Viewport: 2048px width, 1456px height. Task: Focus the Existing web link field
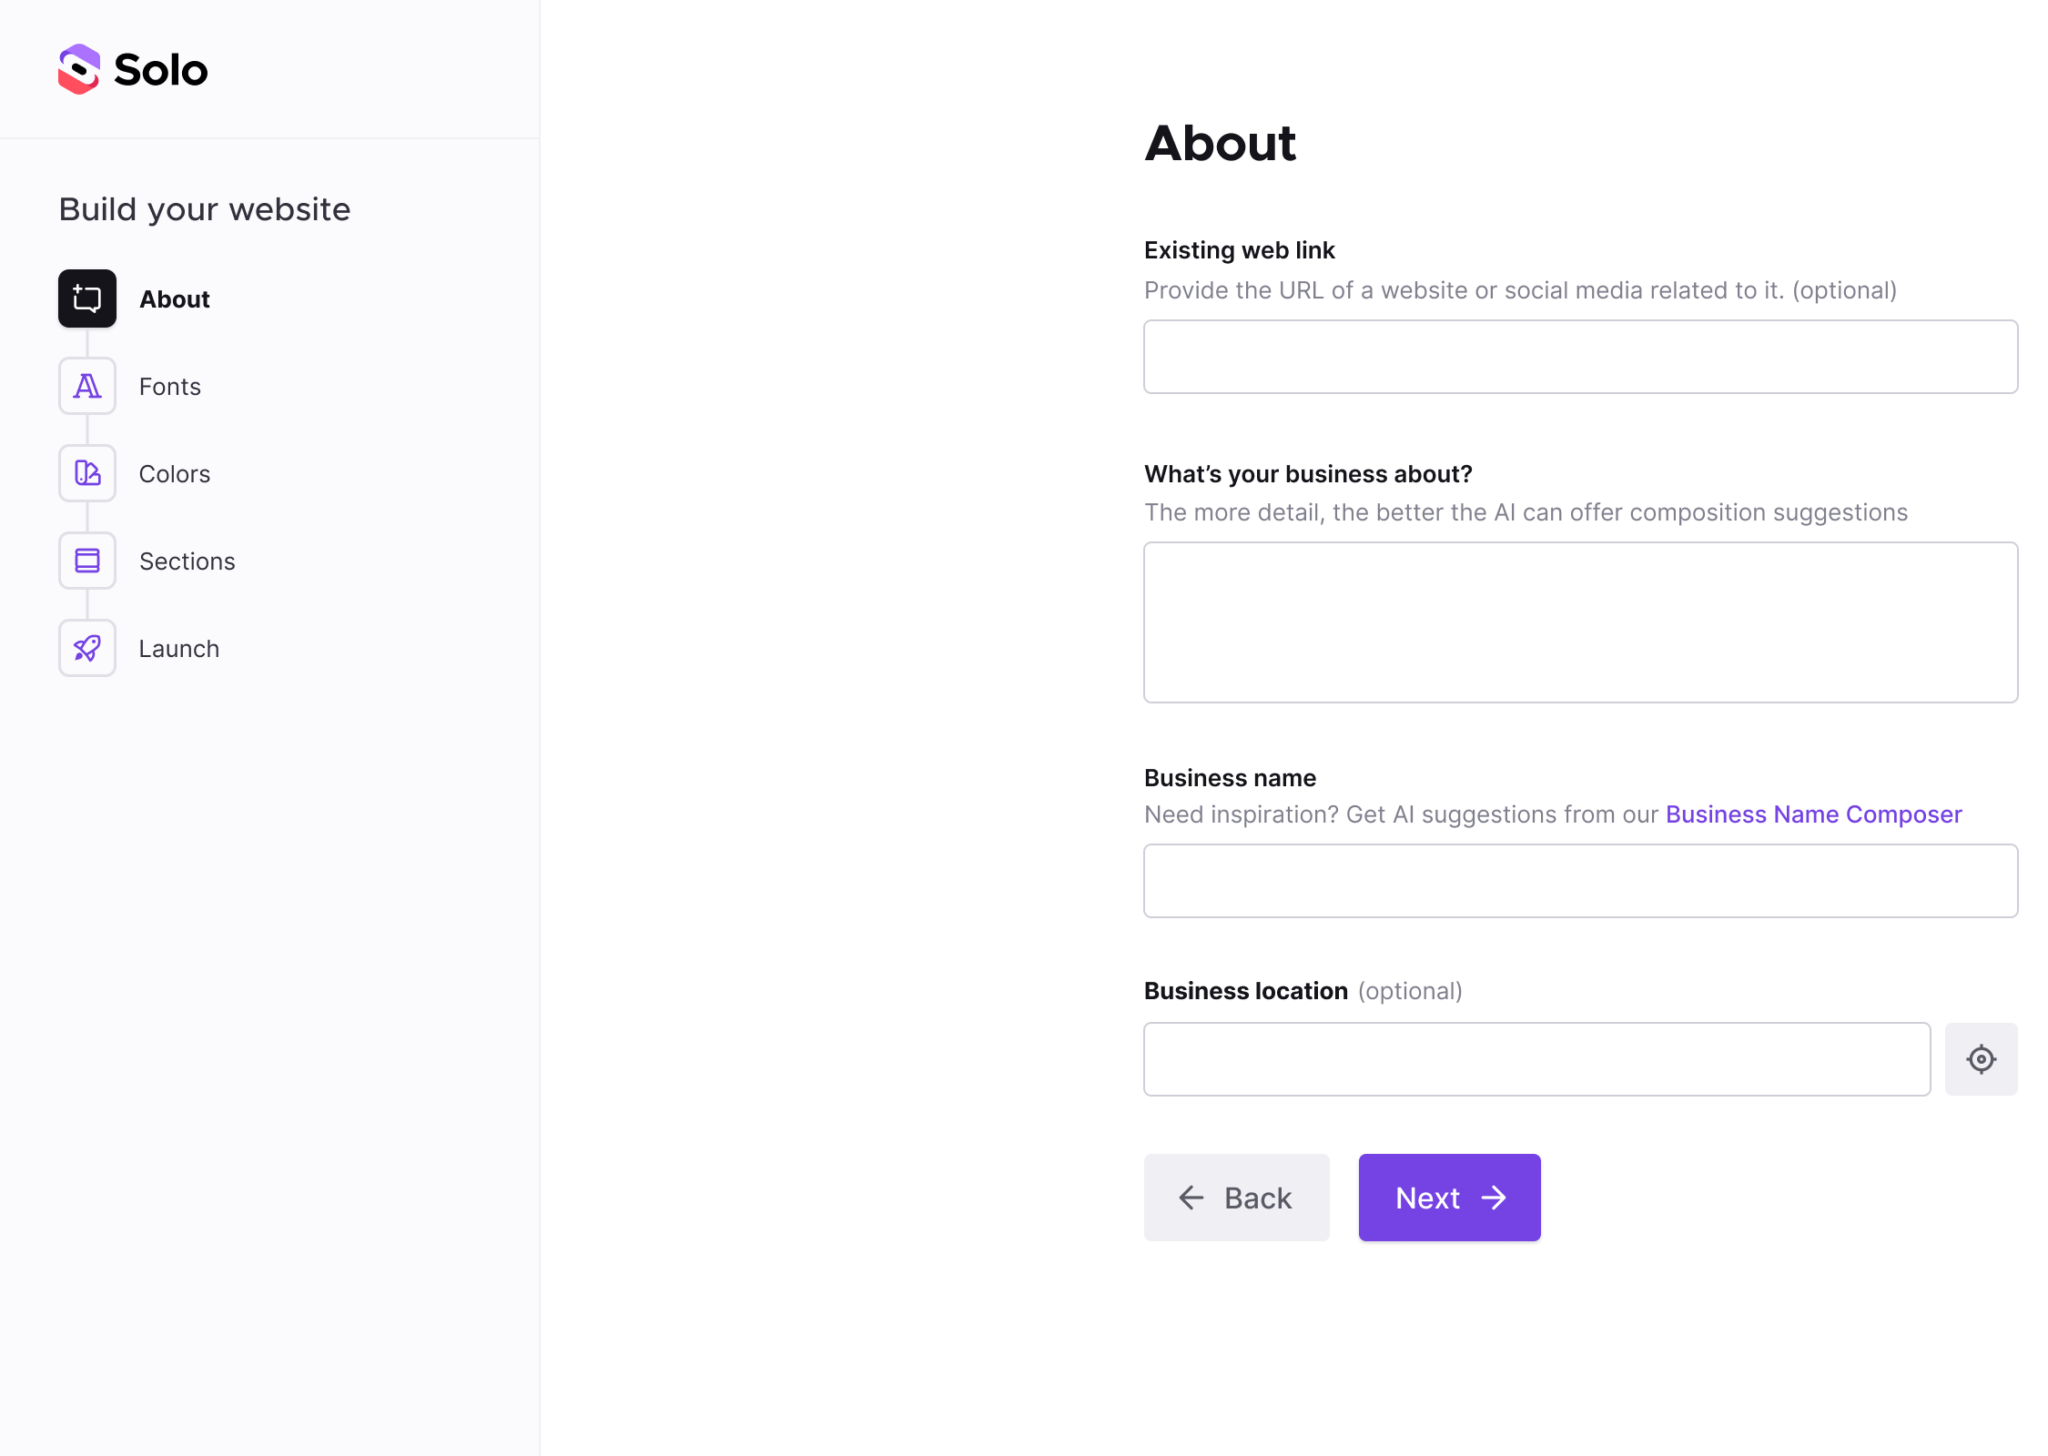click(1580, 357)
